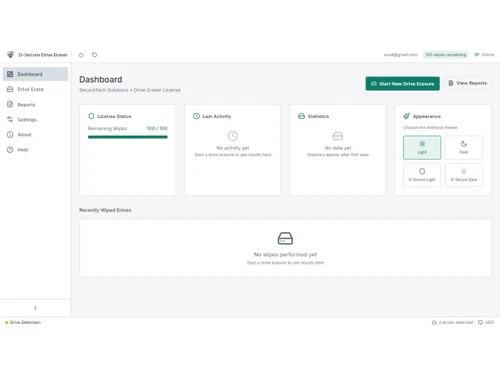
Task: Open Reports in the sidebar
Action: click(35, 105)
